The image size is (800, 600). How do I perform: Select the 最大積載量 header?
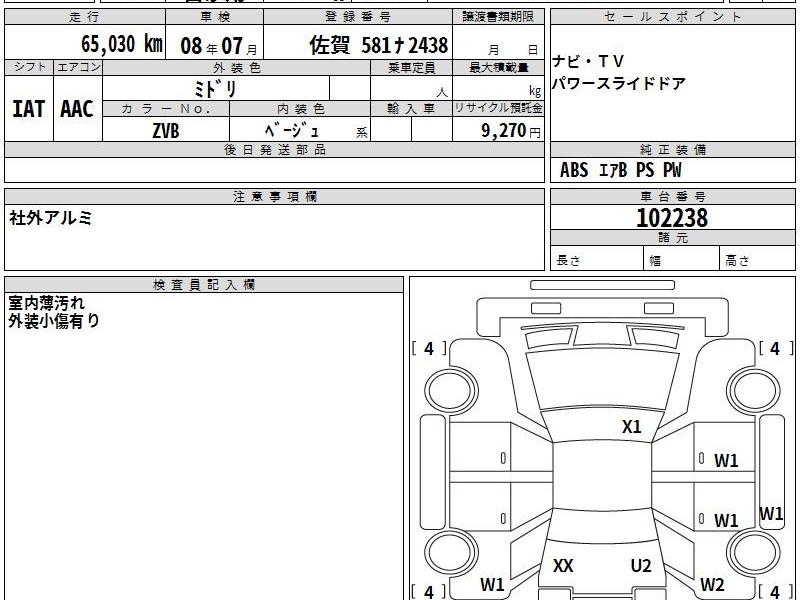coord(498,67)
